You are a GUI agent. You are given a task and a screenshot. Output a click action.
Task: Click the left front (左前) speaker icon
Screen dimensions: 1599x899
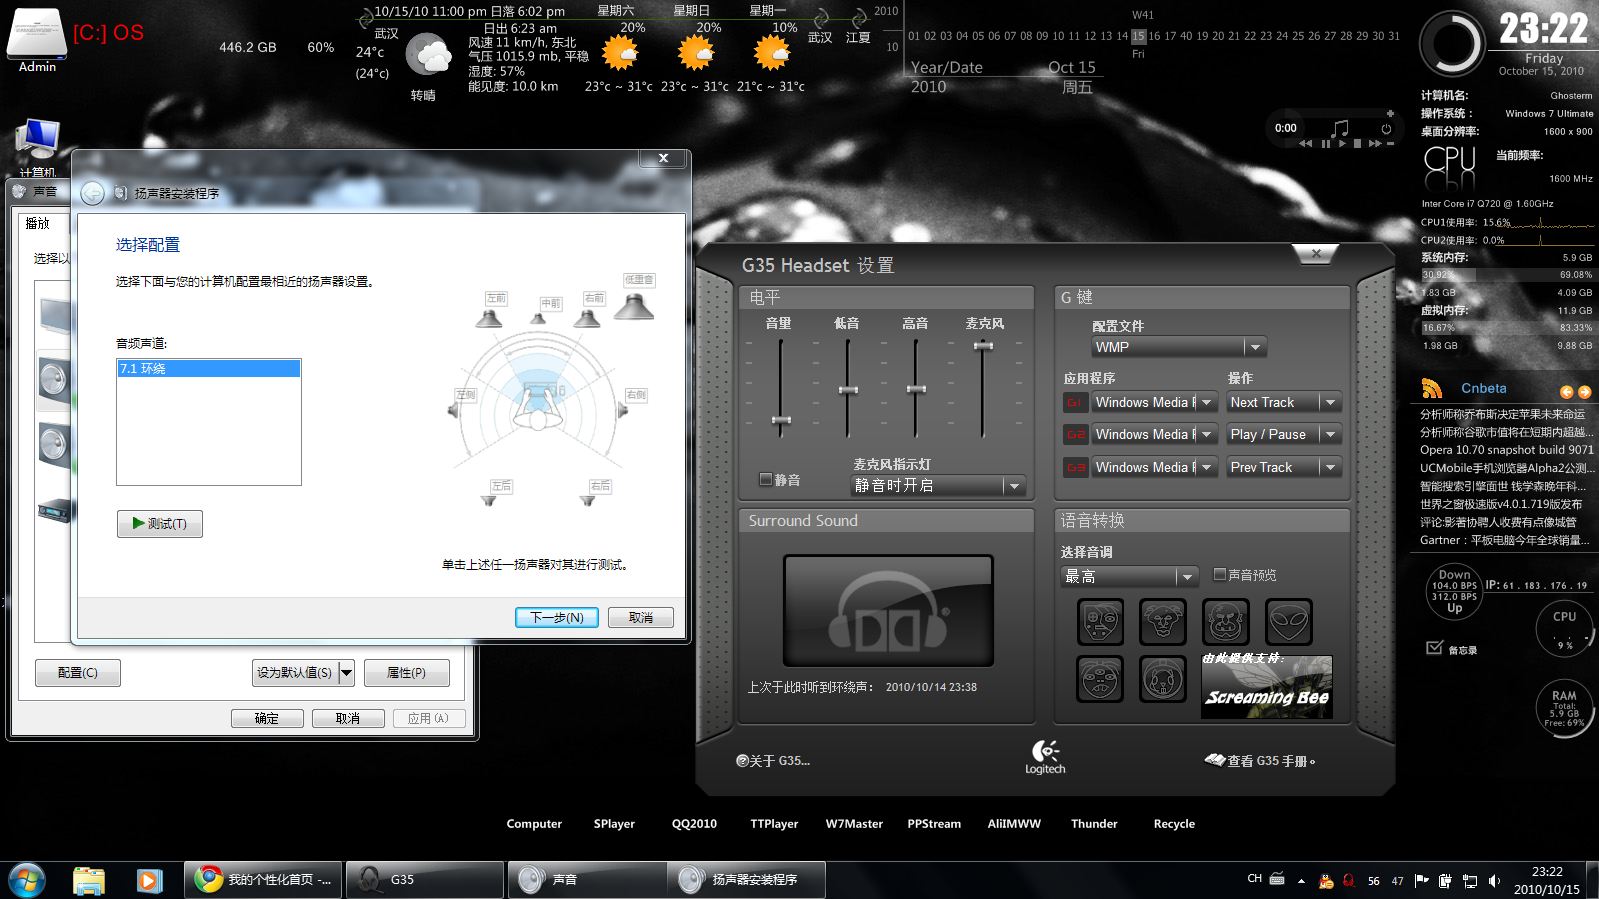[x=489, y=317]
